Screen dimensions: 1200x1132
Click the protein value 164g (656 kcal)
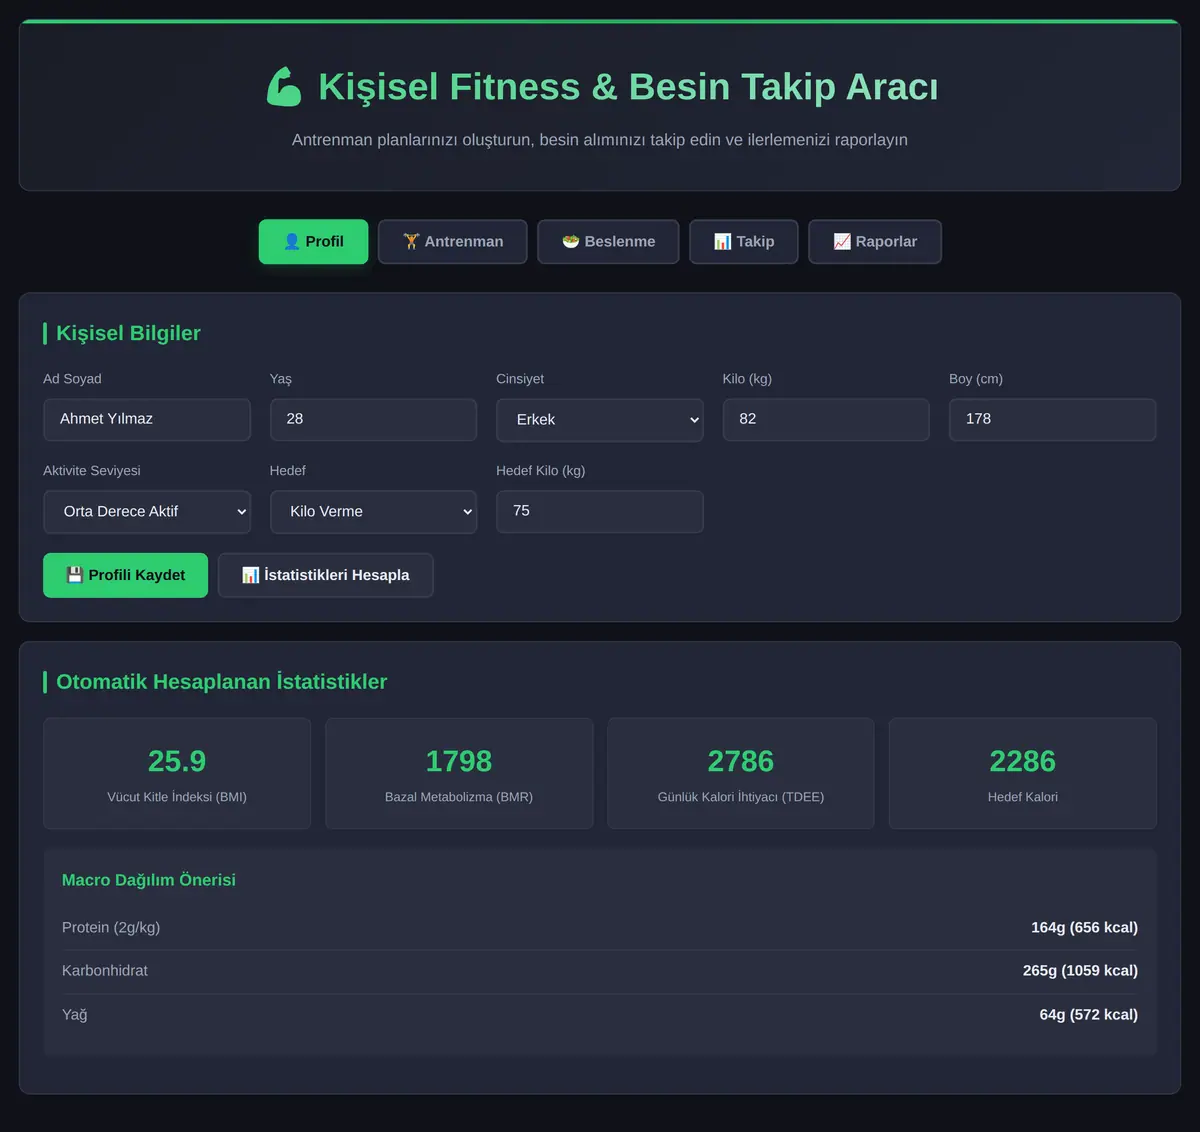(1085, 928)
